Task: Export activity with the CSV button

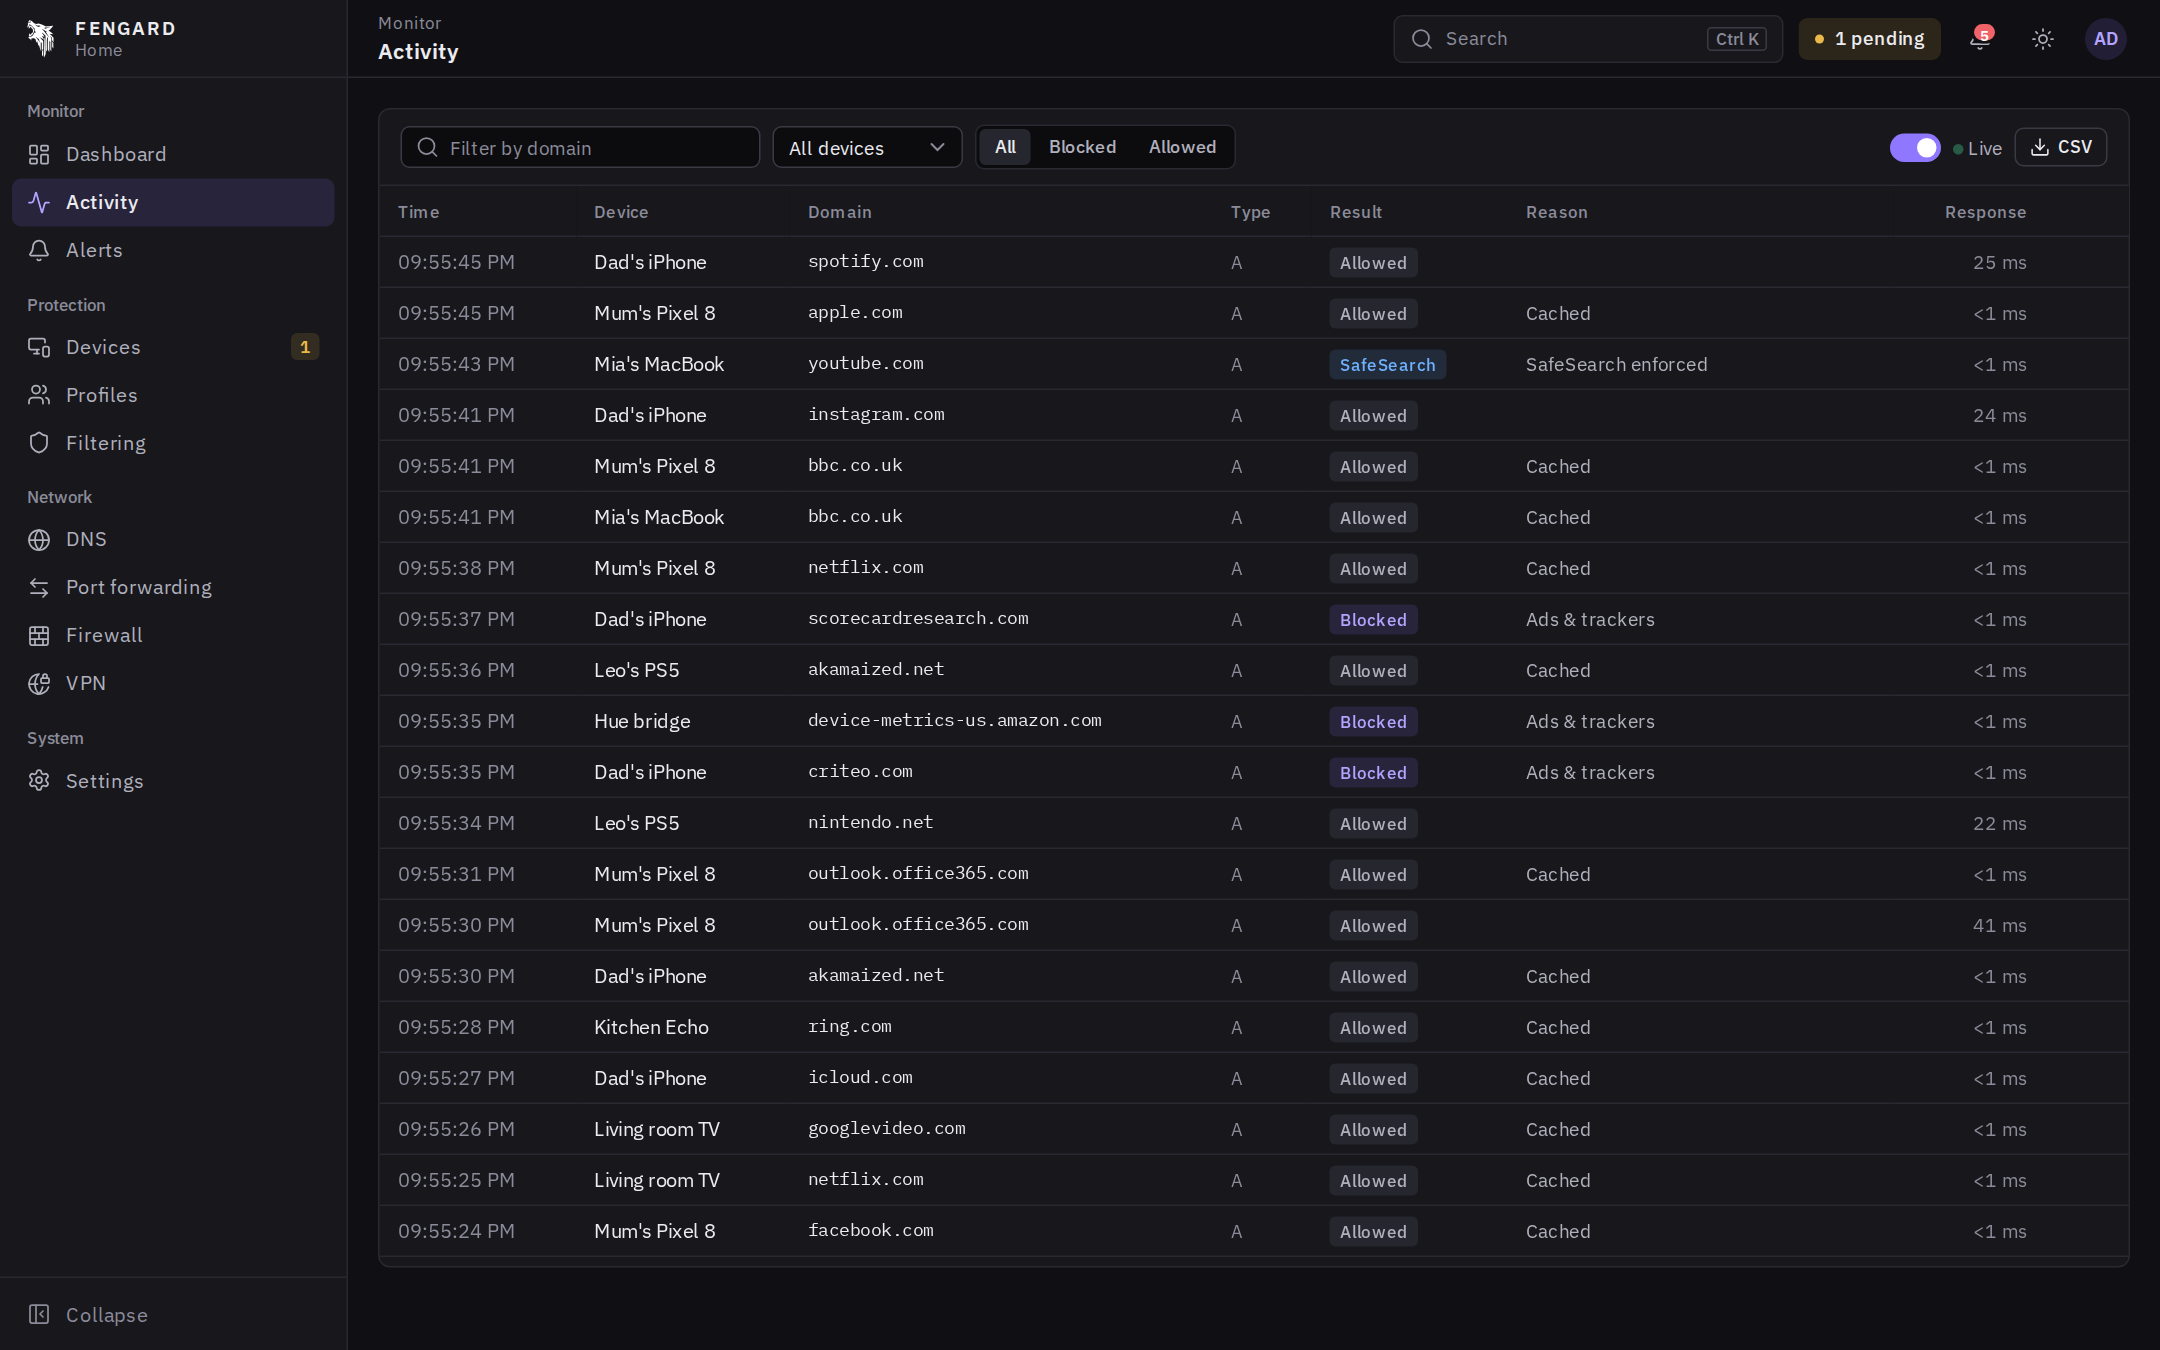Action: coord(2061,147)
